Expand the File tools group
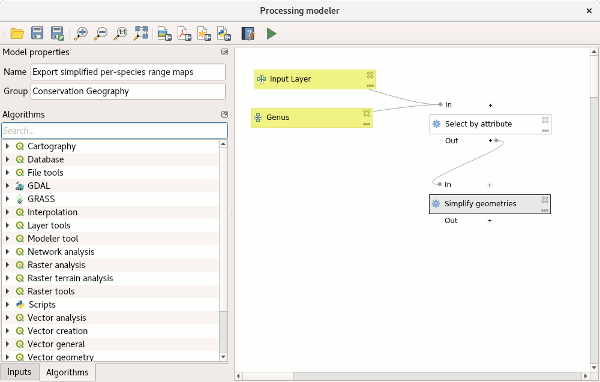The width and height of the screenshot is (600, 382). point(7,172)
